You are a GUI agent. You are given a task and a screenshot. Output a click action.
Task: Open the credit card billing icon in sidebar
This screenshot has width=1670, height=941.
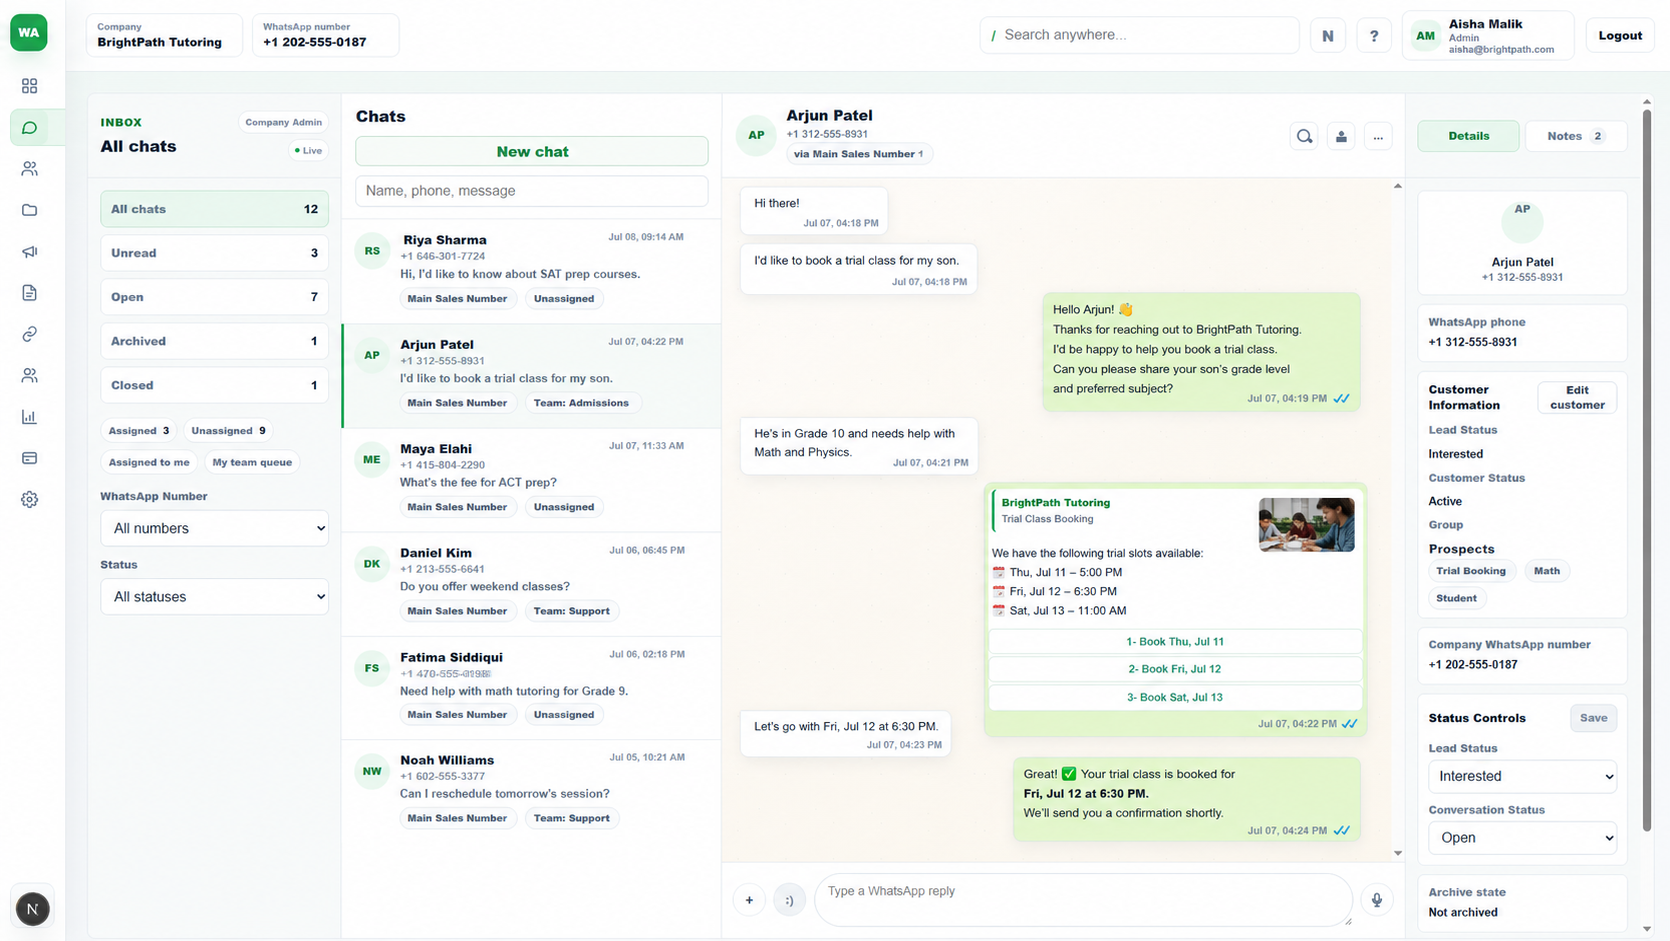(x=29, y=458)
